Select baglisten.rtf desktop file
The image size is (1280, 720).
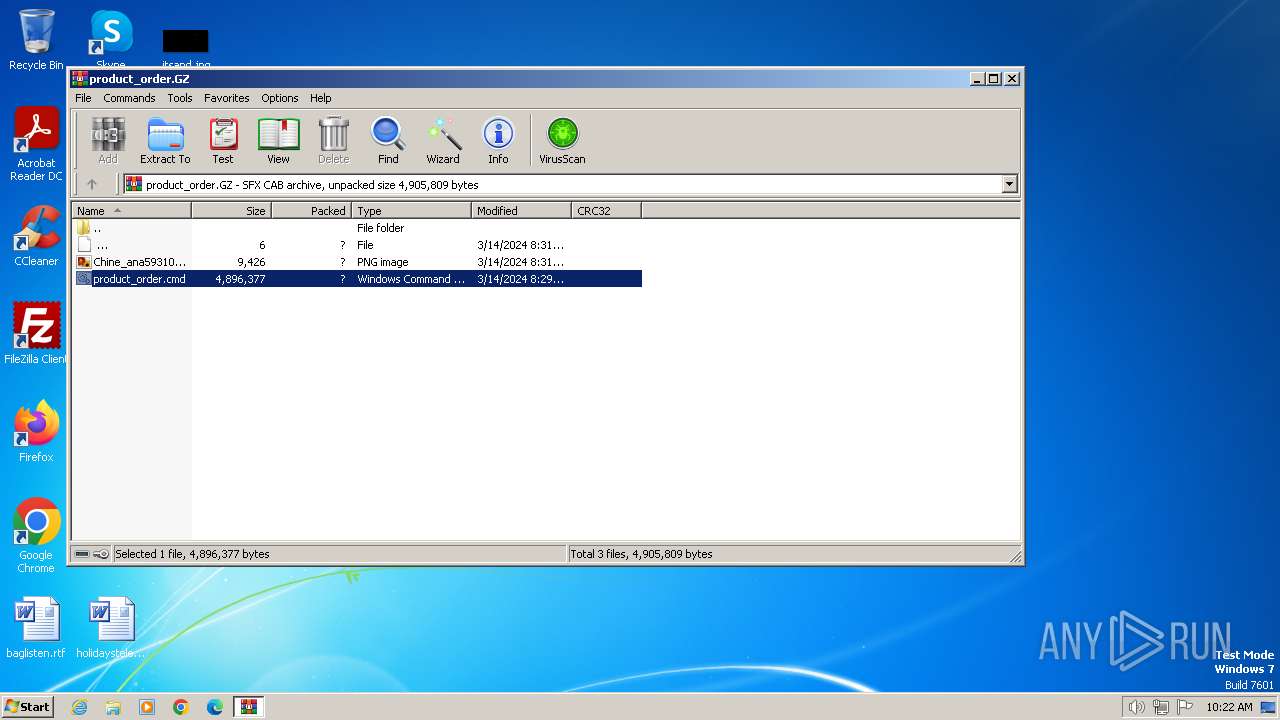point(36,628)
